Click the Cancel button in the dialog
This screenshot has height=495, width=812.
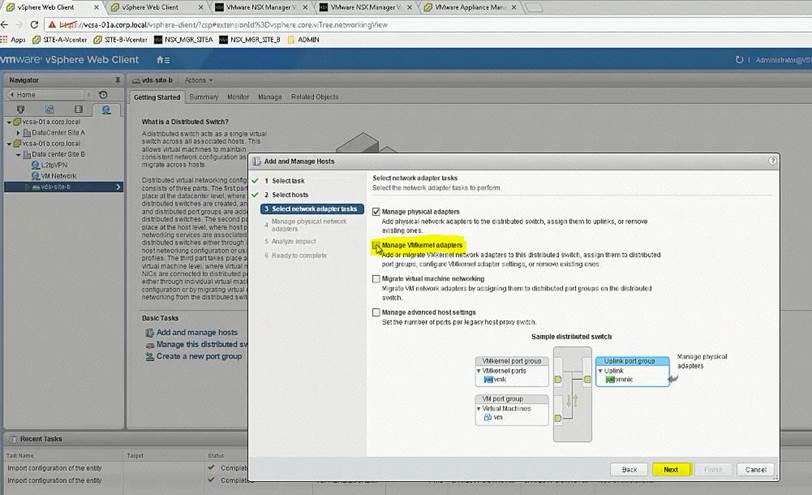755,468
